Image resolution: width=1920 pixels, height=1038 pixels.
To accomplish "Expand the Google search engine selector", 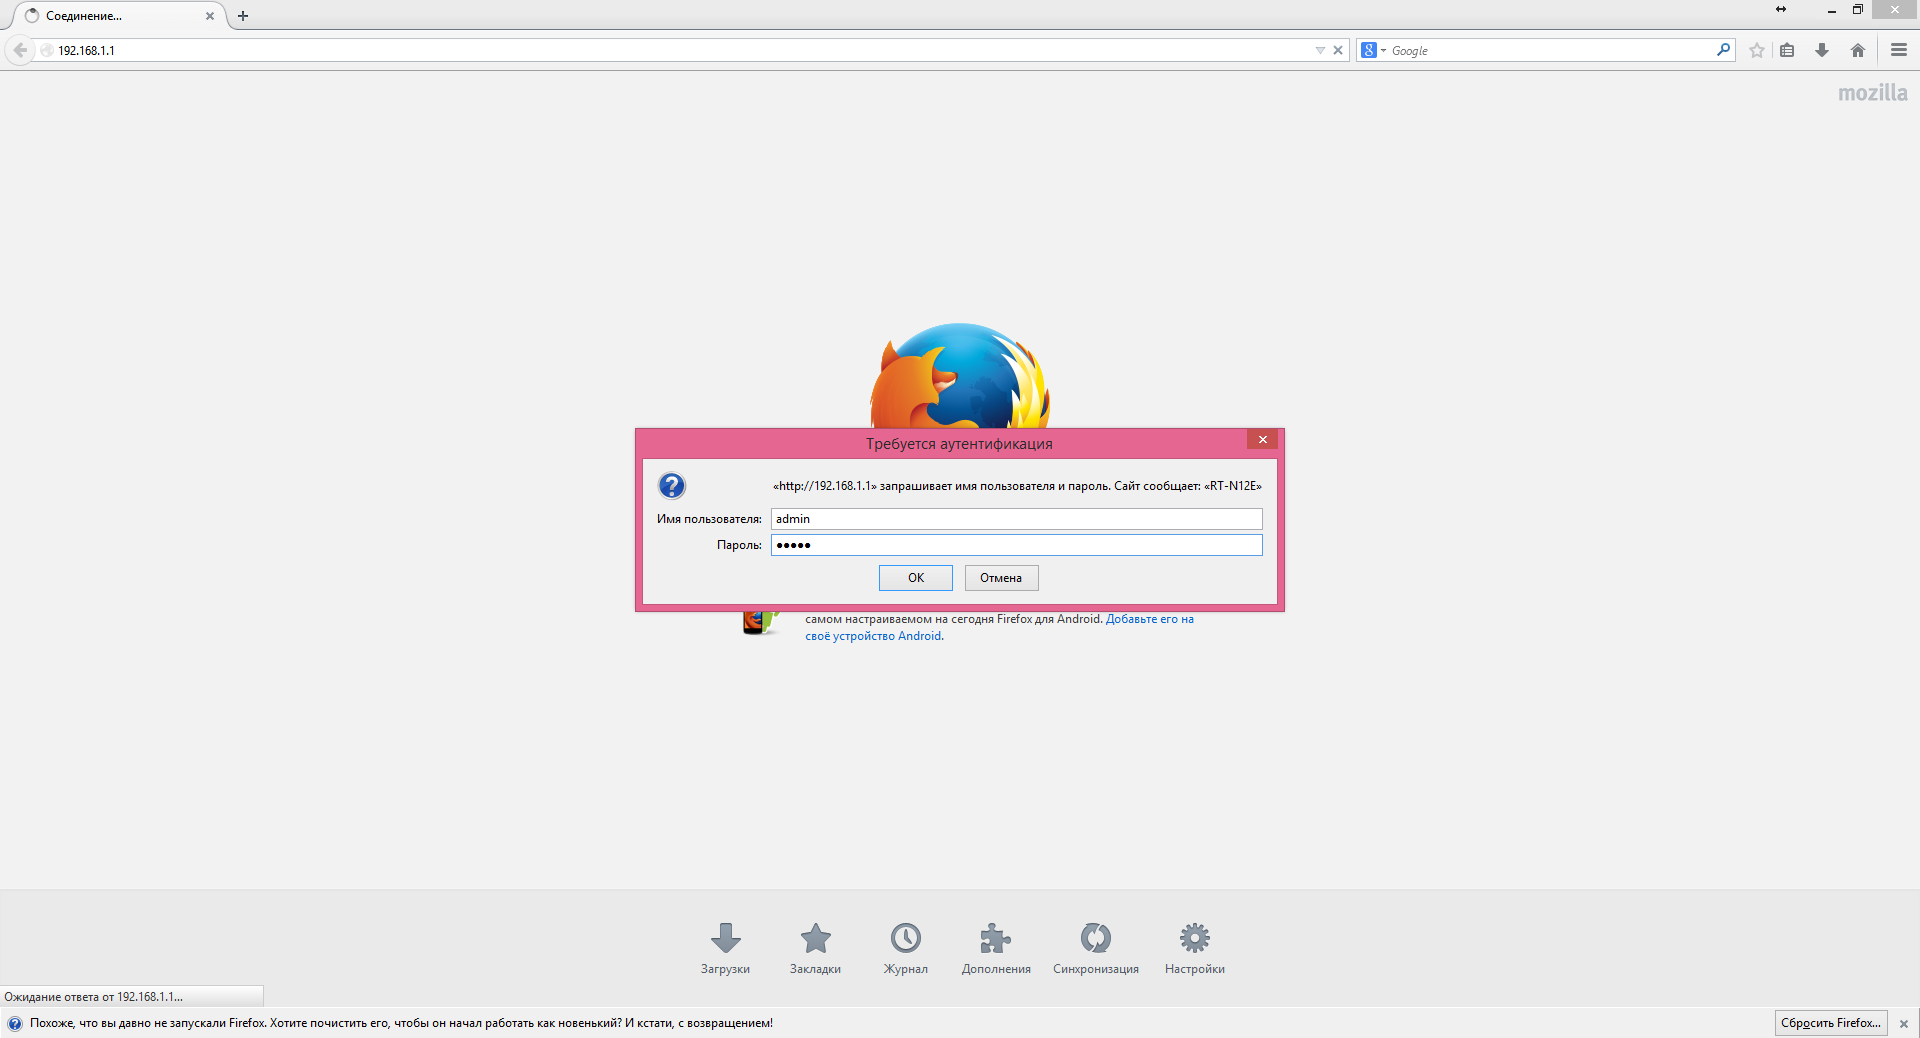I will pos(1373,50).
